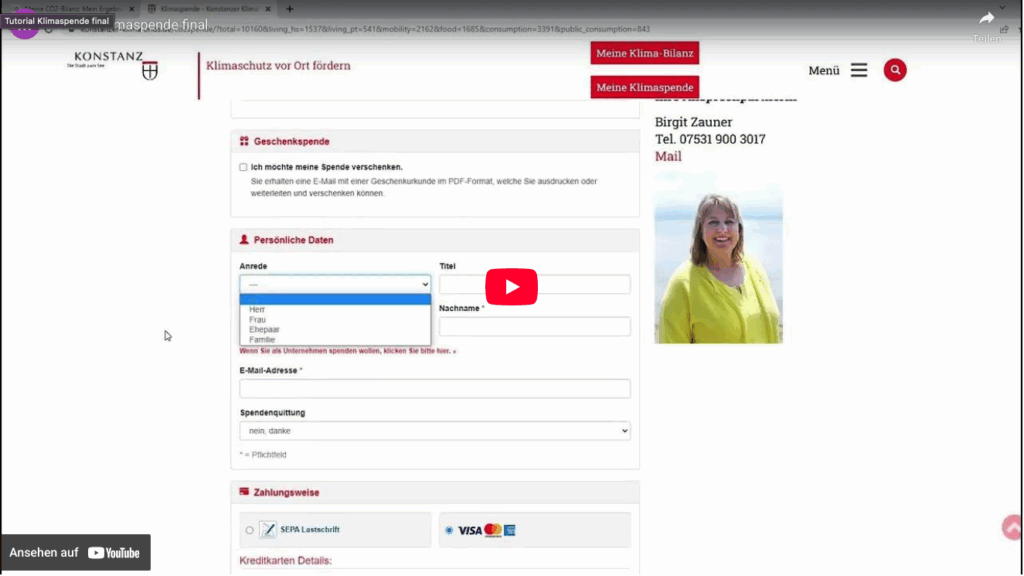Click the E-Mail-Adresse input field
Screen dimensions: 1024x576
click(434, 389)
